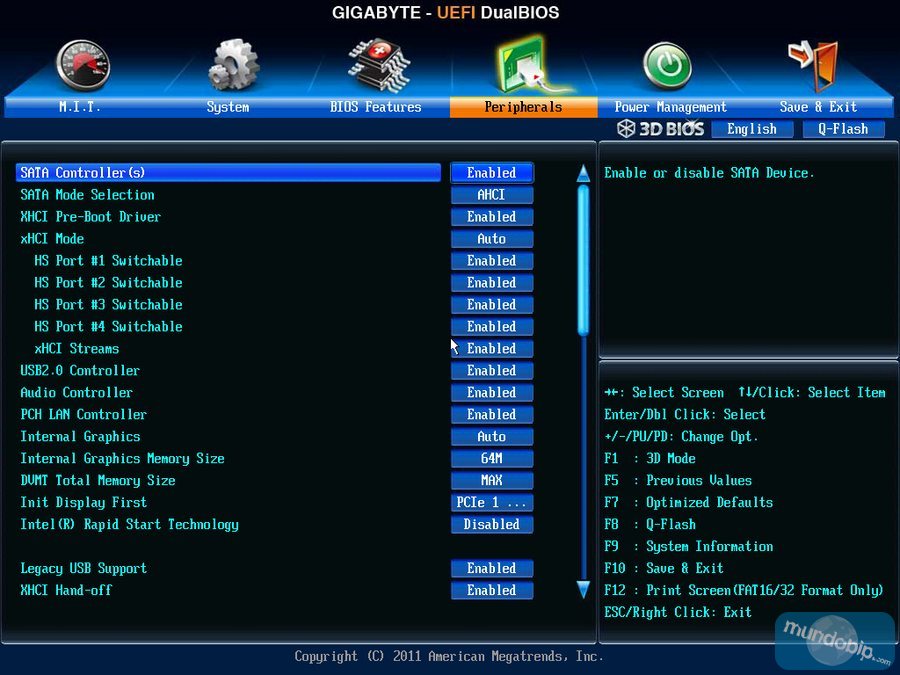Screen dimensions: 900x675
Task: Switch to the System tab
Action: pos(228,107)
